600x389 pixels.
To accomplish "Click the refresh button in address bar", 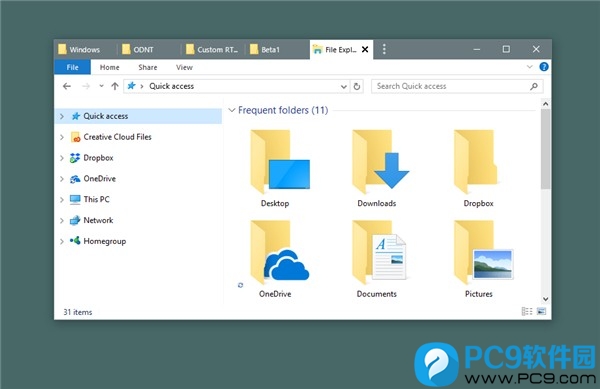I will pyautogui.click(x=357, y=86).
